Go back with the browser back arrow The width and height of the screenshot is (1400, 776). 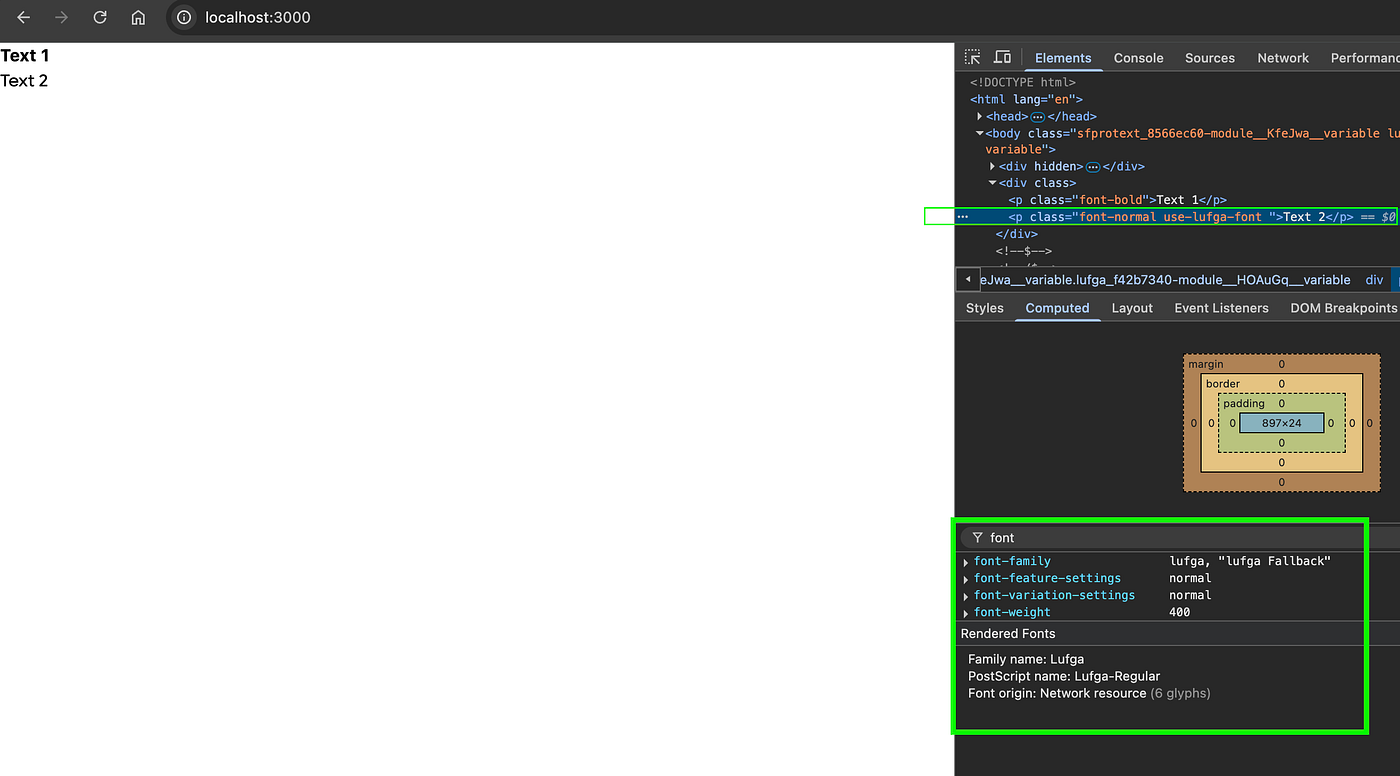click(x=23, y=18)
